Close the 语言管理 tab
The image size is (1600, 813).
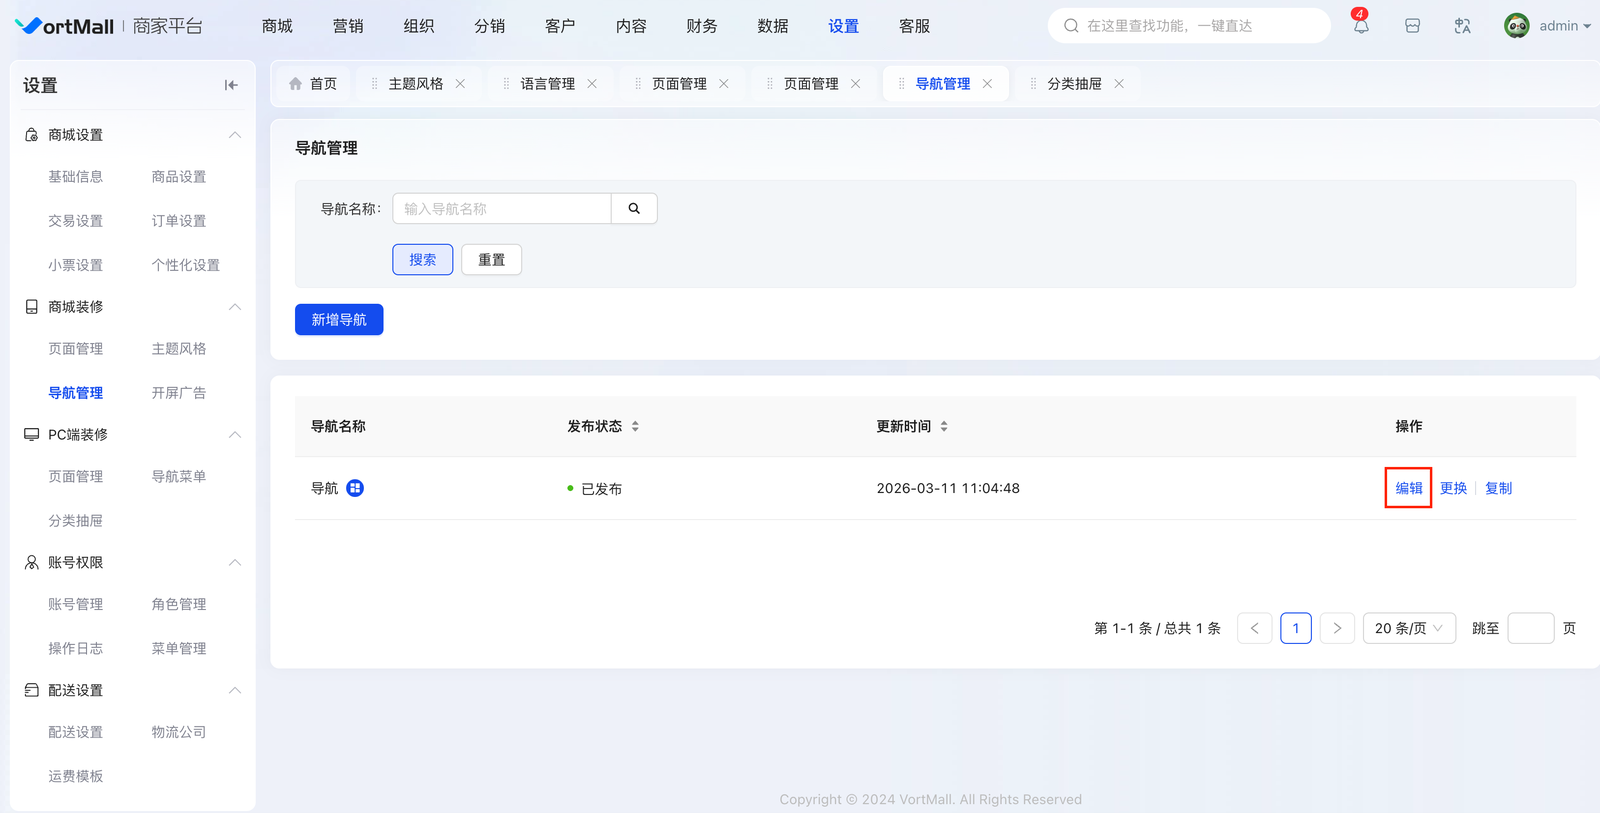click(x=592, y=84)
